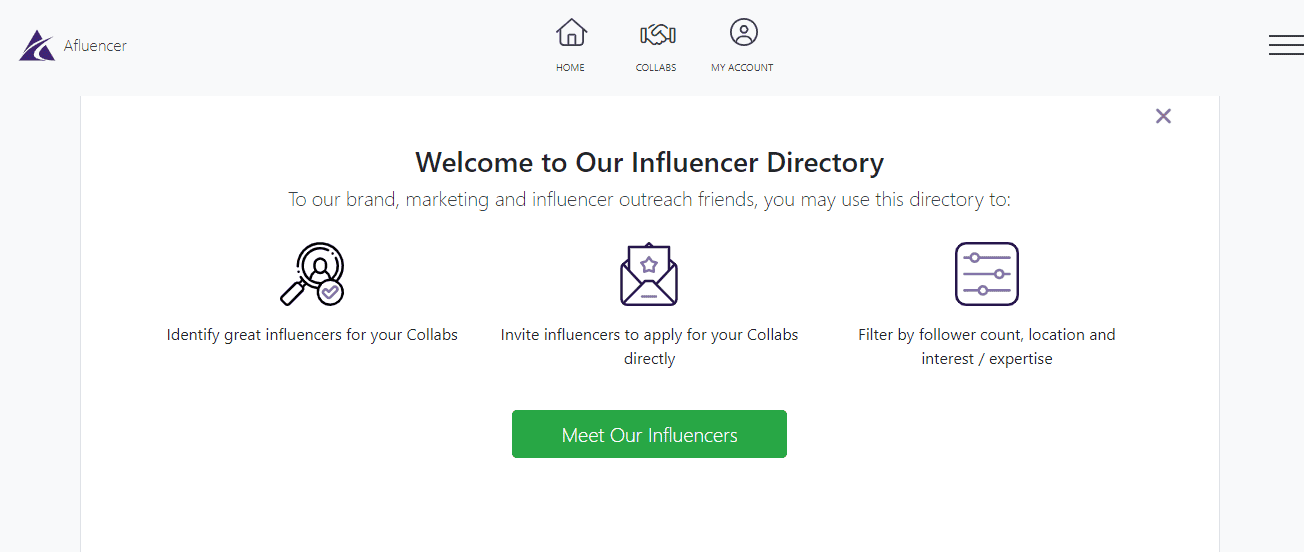Click the magnifier influencer search icon
Screen dimensions: 1304x552
312,274
